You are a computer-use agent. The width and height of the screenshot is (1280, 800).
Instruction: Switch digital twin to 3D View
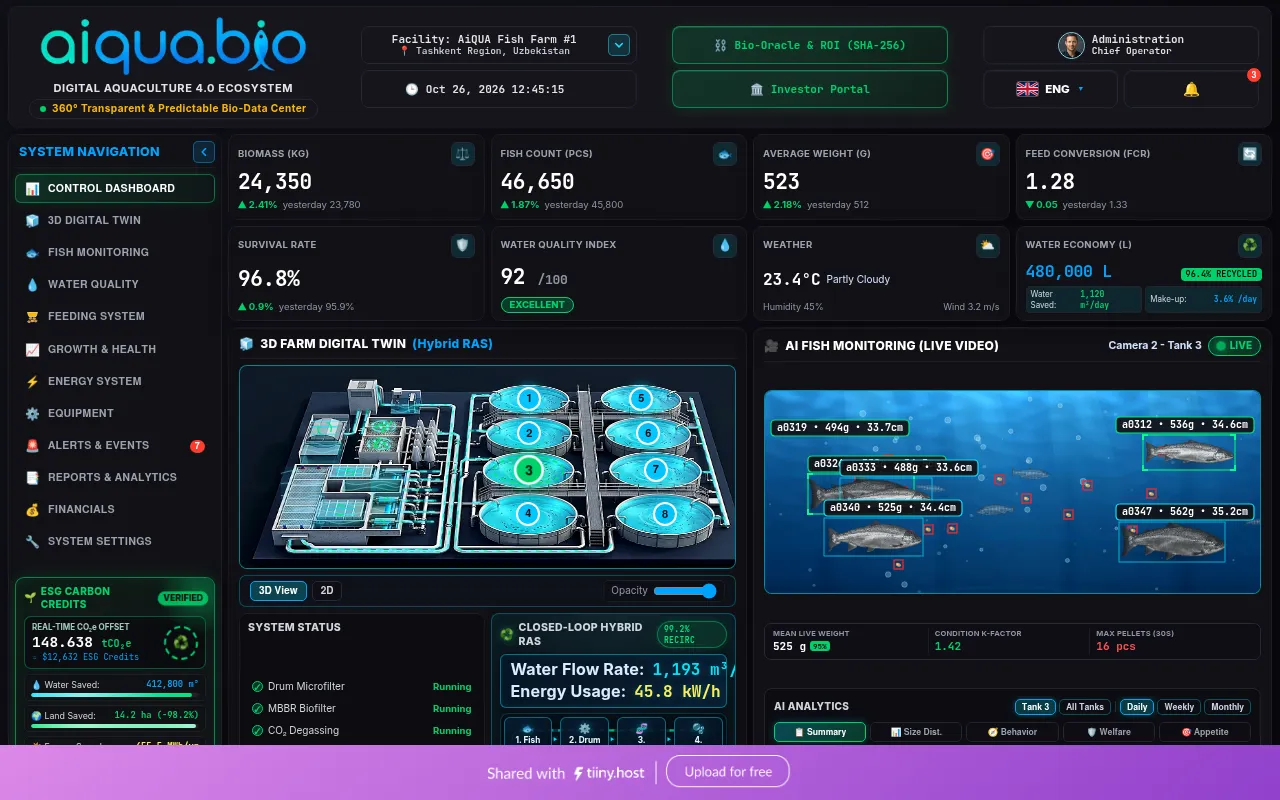pyautogui.click(x=278, y=591)
